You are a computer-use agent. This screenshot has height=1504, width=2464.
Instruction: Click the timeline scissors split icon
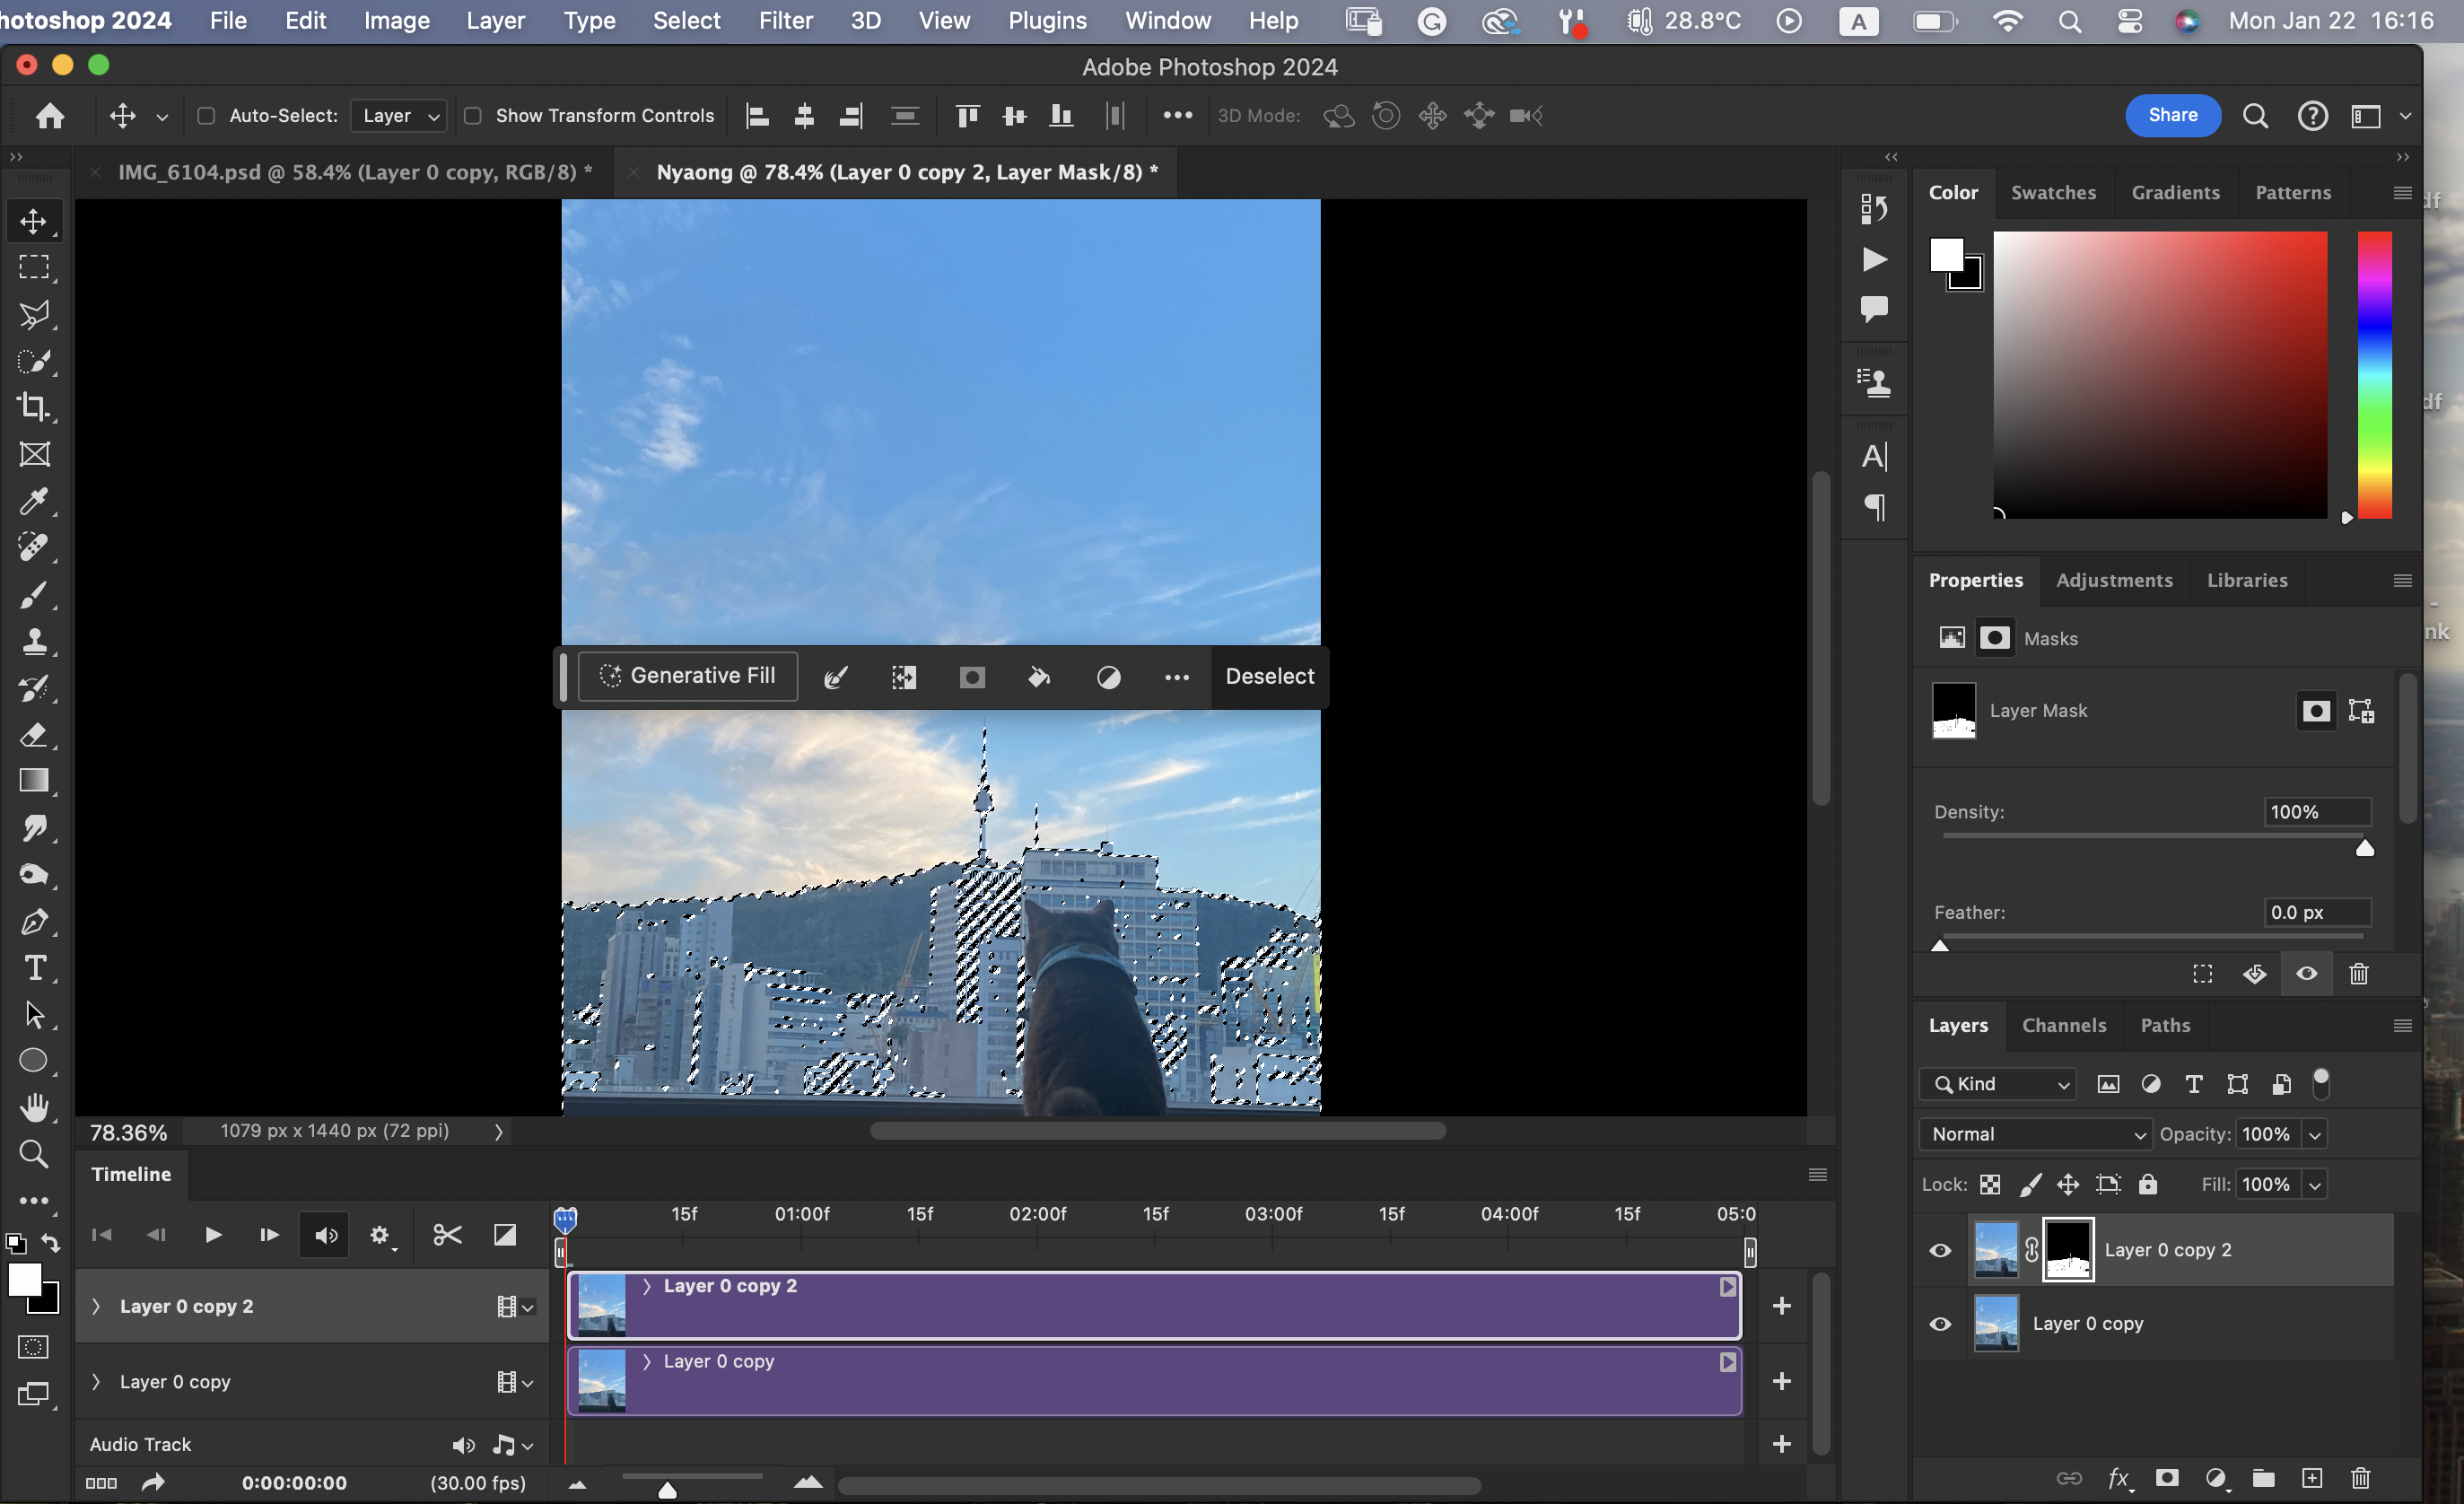point(447,1235)
